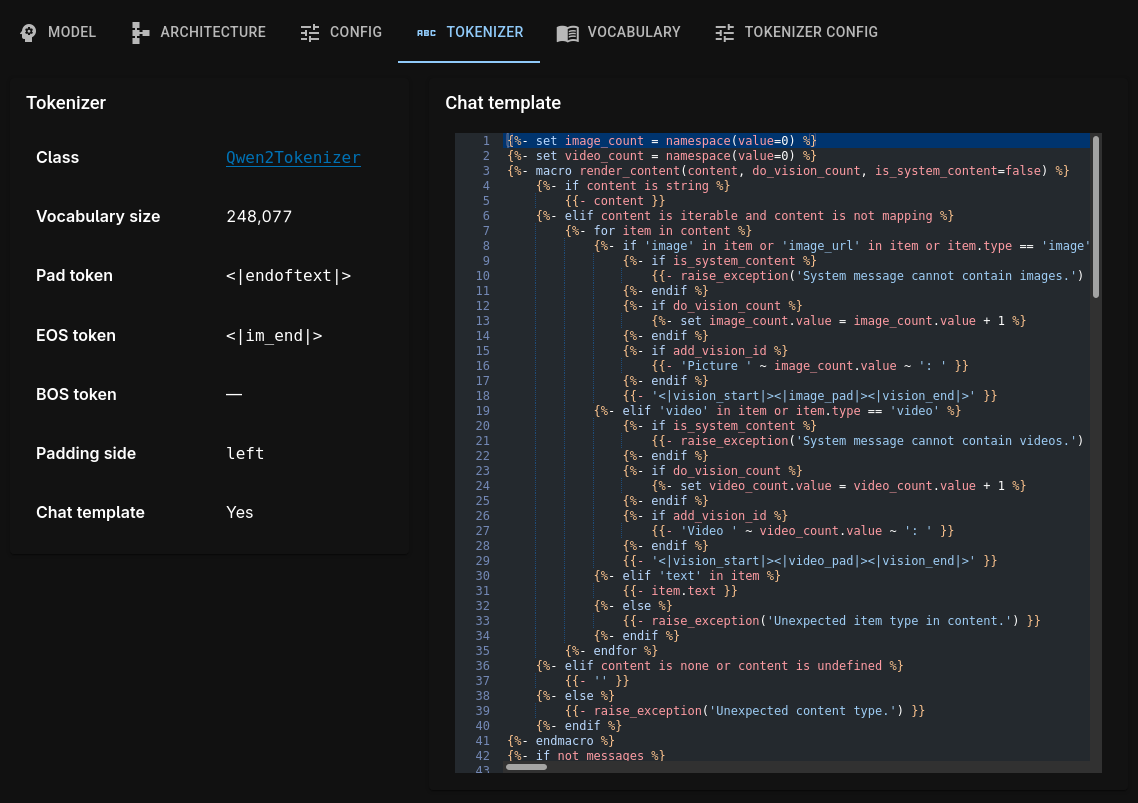1138x803 pixels.
Task: Click the 'System message cannot contain videos.' line
Action: click(x=867, y=441)
